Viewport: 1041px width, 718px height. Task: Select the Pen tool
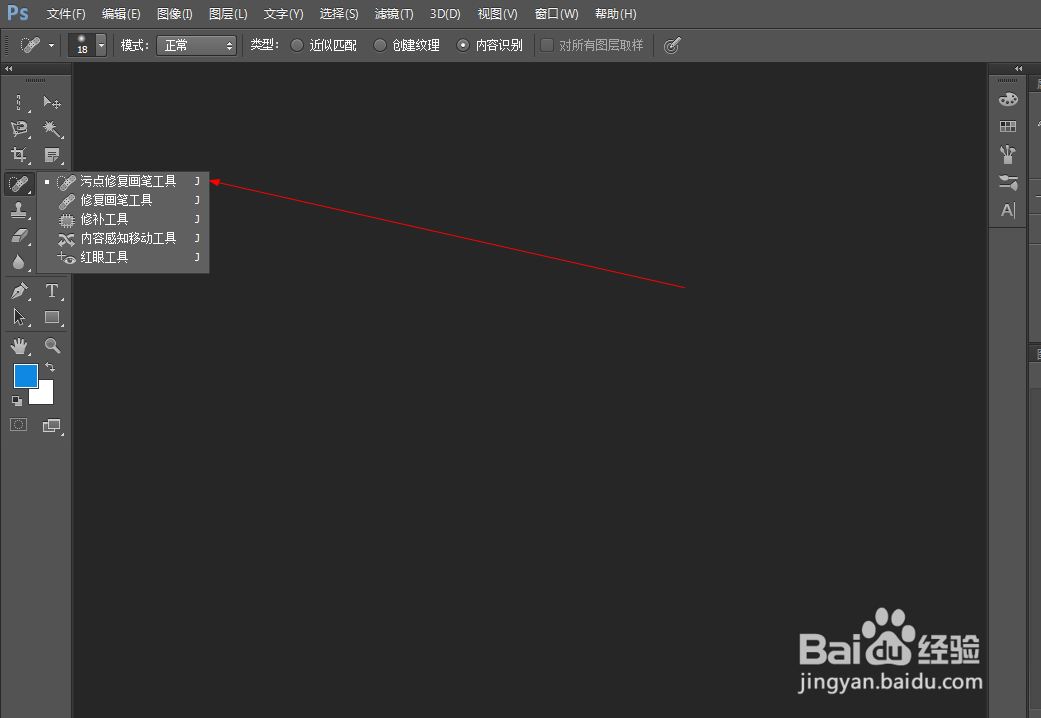click(x=19, y=290)
